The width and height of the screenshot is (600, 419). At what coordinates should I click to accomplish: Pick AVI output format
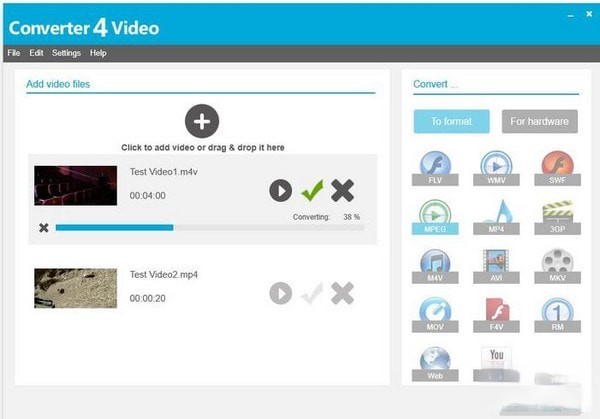tap(496, 266)
